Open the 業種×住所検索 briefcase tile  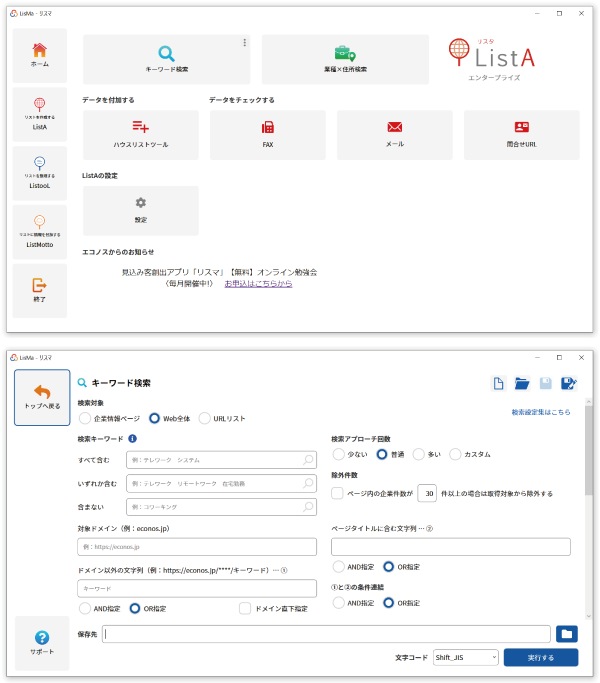(x=345, y=59)
